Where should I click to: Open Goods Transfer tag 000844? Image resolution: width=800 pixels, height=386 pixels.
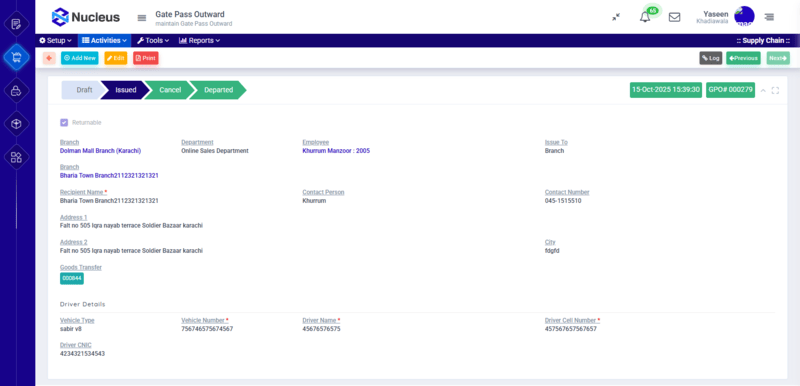click(x=71, y=278)
